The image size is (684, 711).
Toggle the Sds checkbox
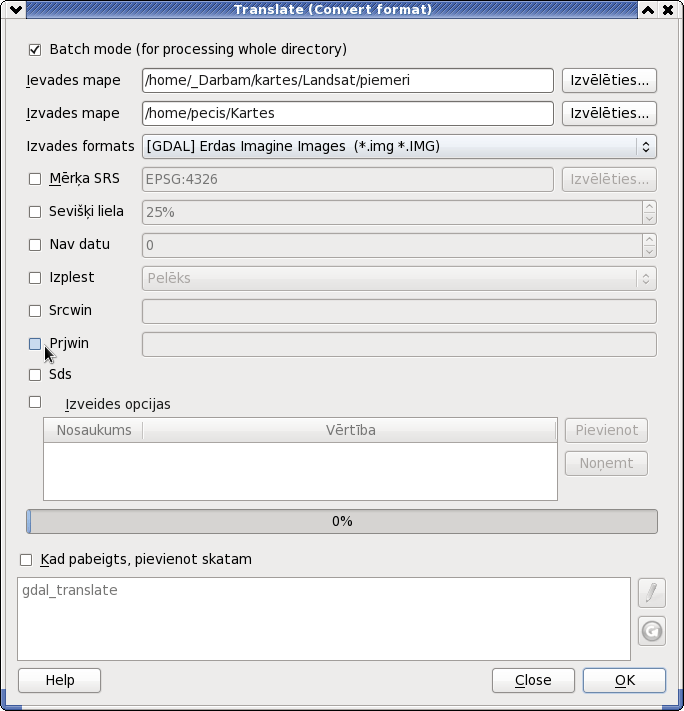pyautogui.click(x=35, y=375)
